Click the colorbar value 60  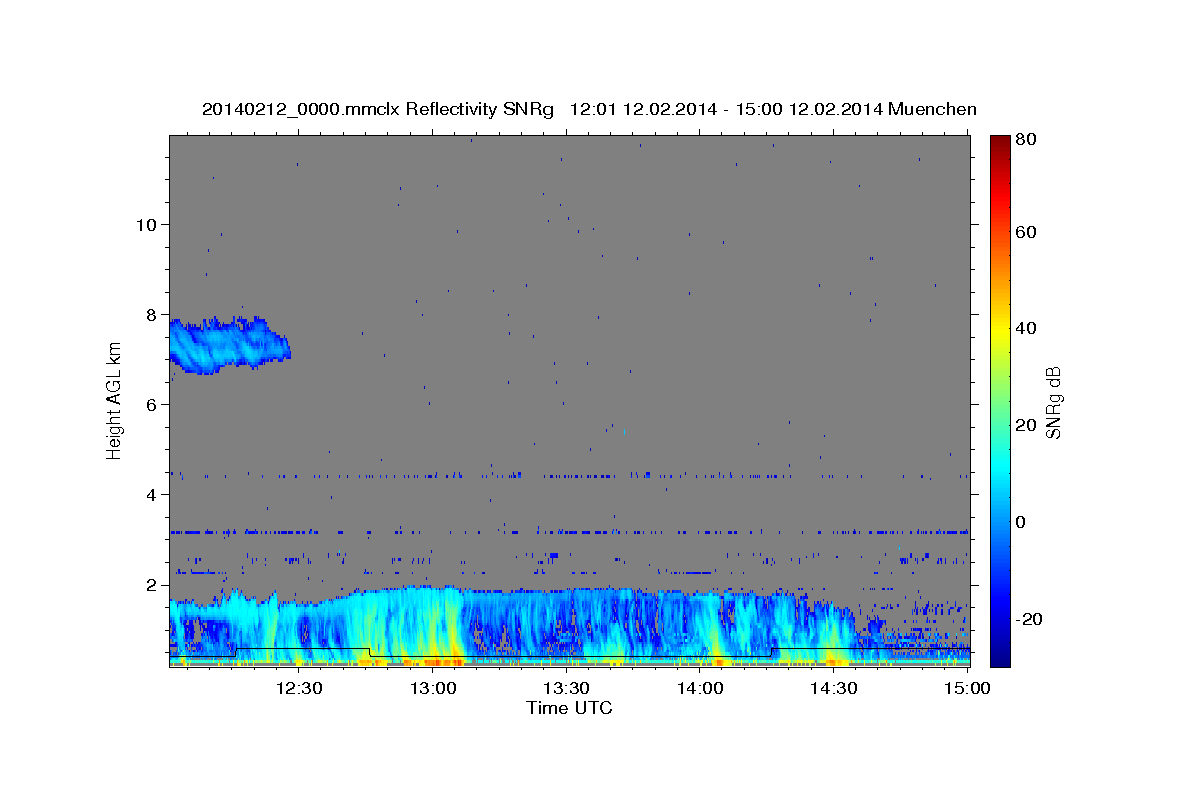[x=1027, y=232]
